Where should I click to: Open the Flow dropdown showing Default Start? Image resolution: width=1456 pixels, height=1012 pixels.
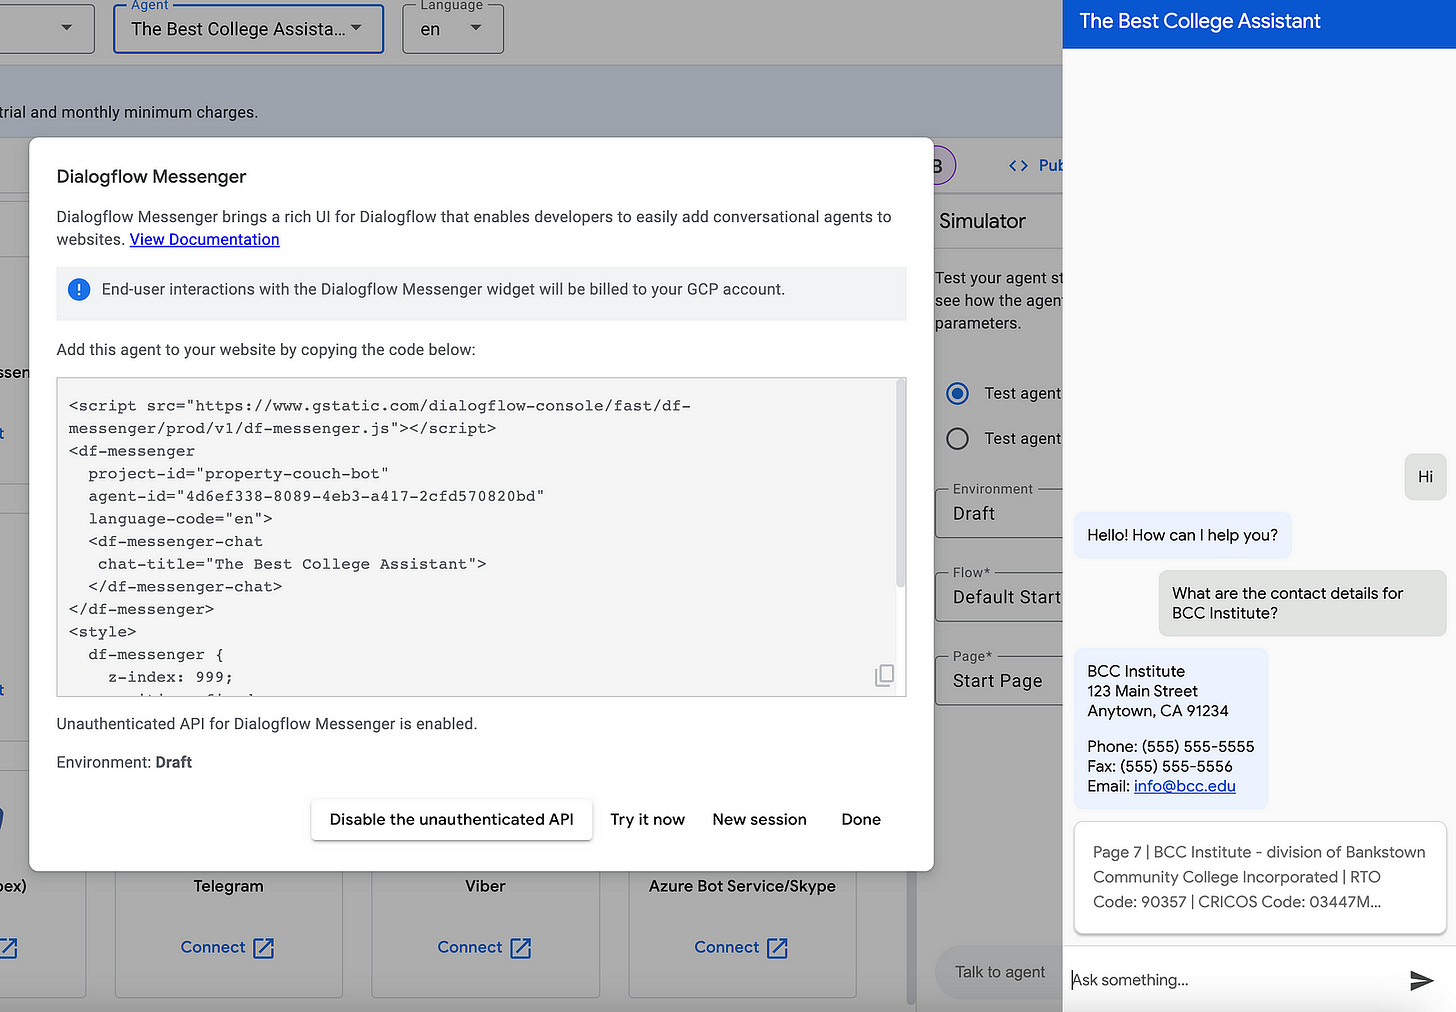[1000, 597]
